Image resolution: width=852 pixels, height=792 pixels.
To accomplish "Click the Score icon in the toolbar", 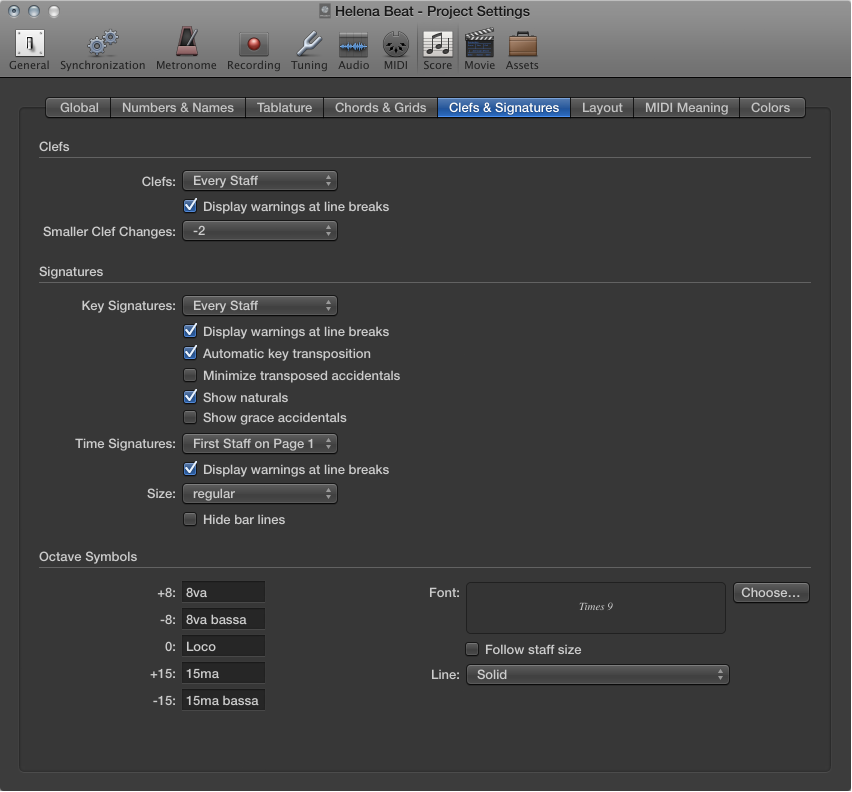I will tap(437, 44).
